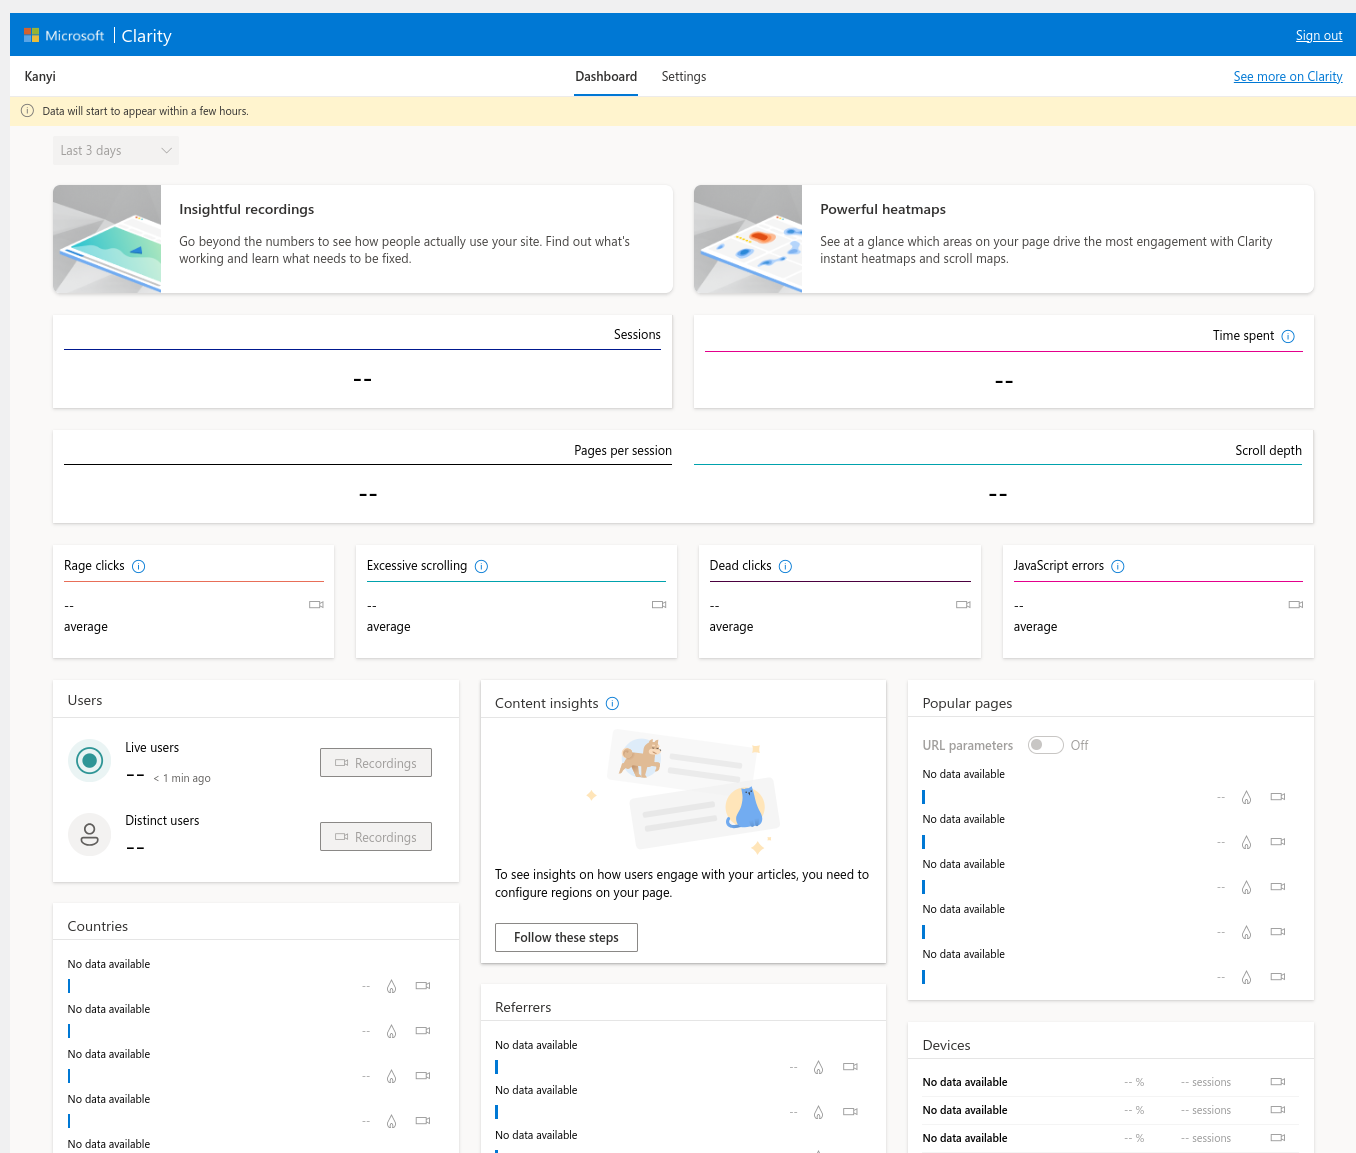This screenshot has width=1356, height=1153.
Task: Click recordings icon in third Devices row
Action: tap(1278, 1138)
